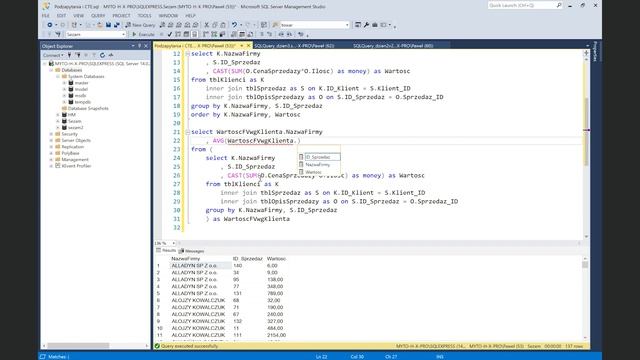The width and height of the screenshot is (640, 360).
Task: Select the server root node in Object Explorer
Action: (x=102, y=64)
